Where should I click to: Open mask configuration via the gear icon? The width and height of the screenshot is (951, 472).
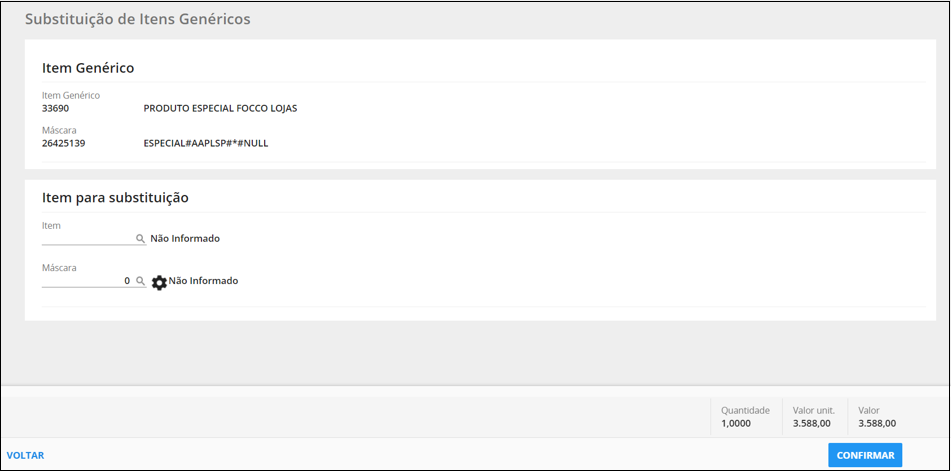(159, 282)
